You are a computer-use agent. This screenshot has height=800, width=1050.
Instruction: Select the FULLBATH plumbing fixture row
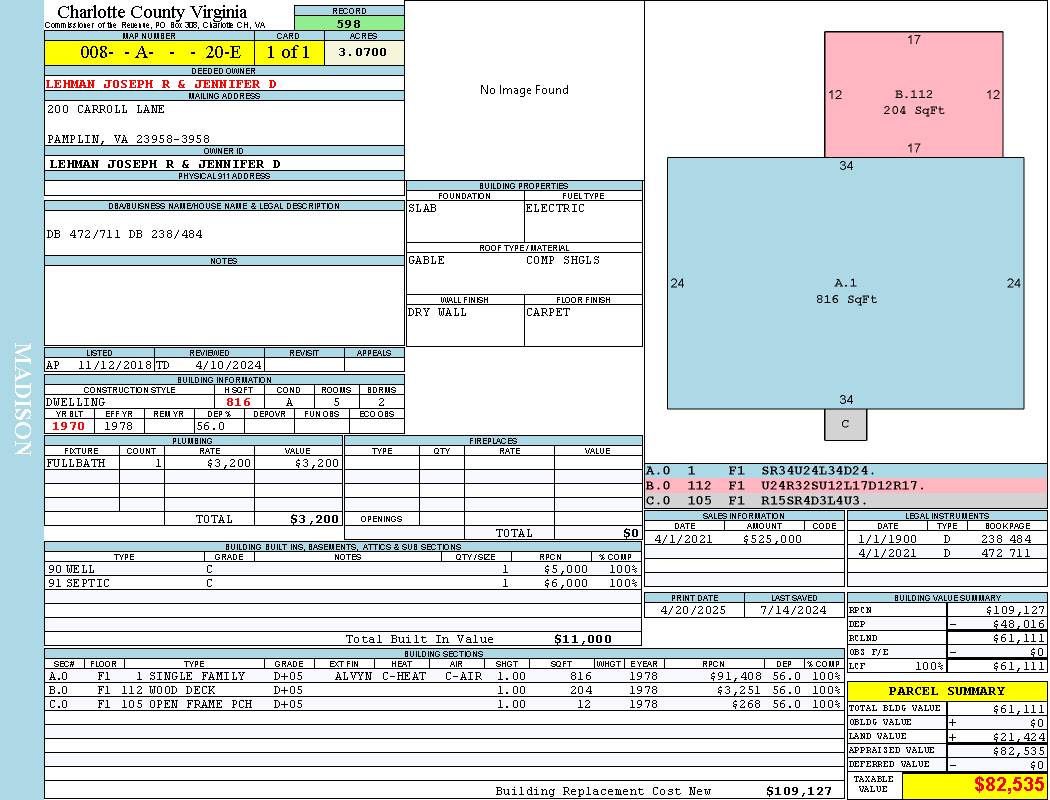(x=193, y=463)
